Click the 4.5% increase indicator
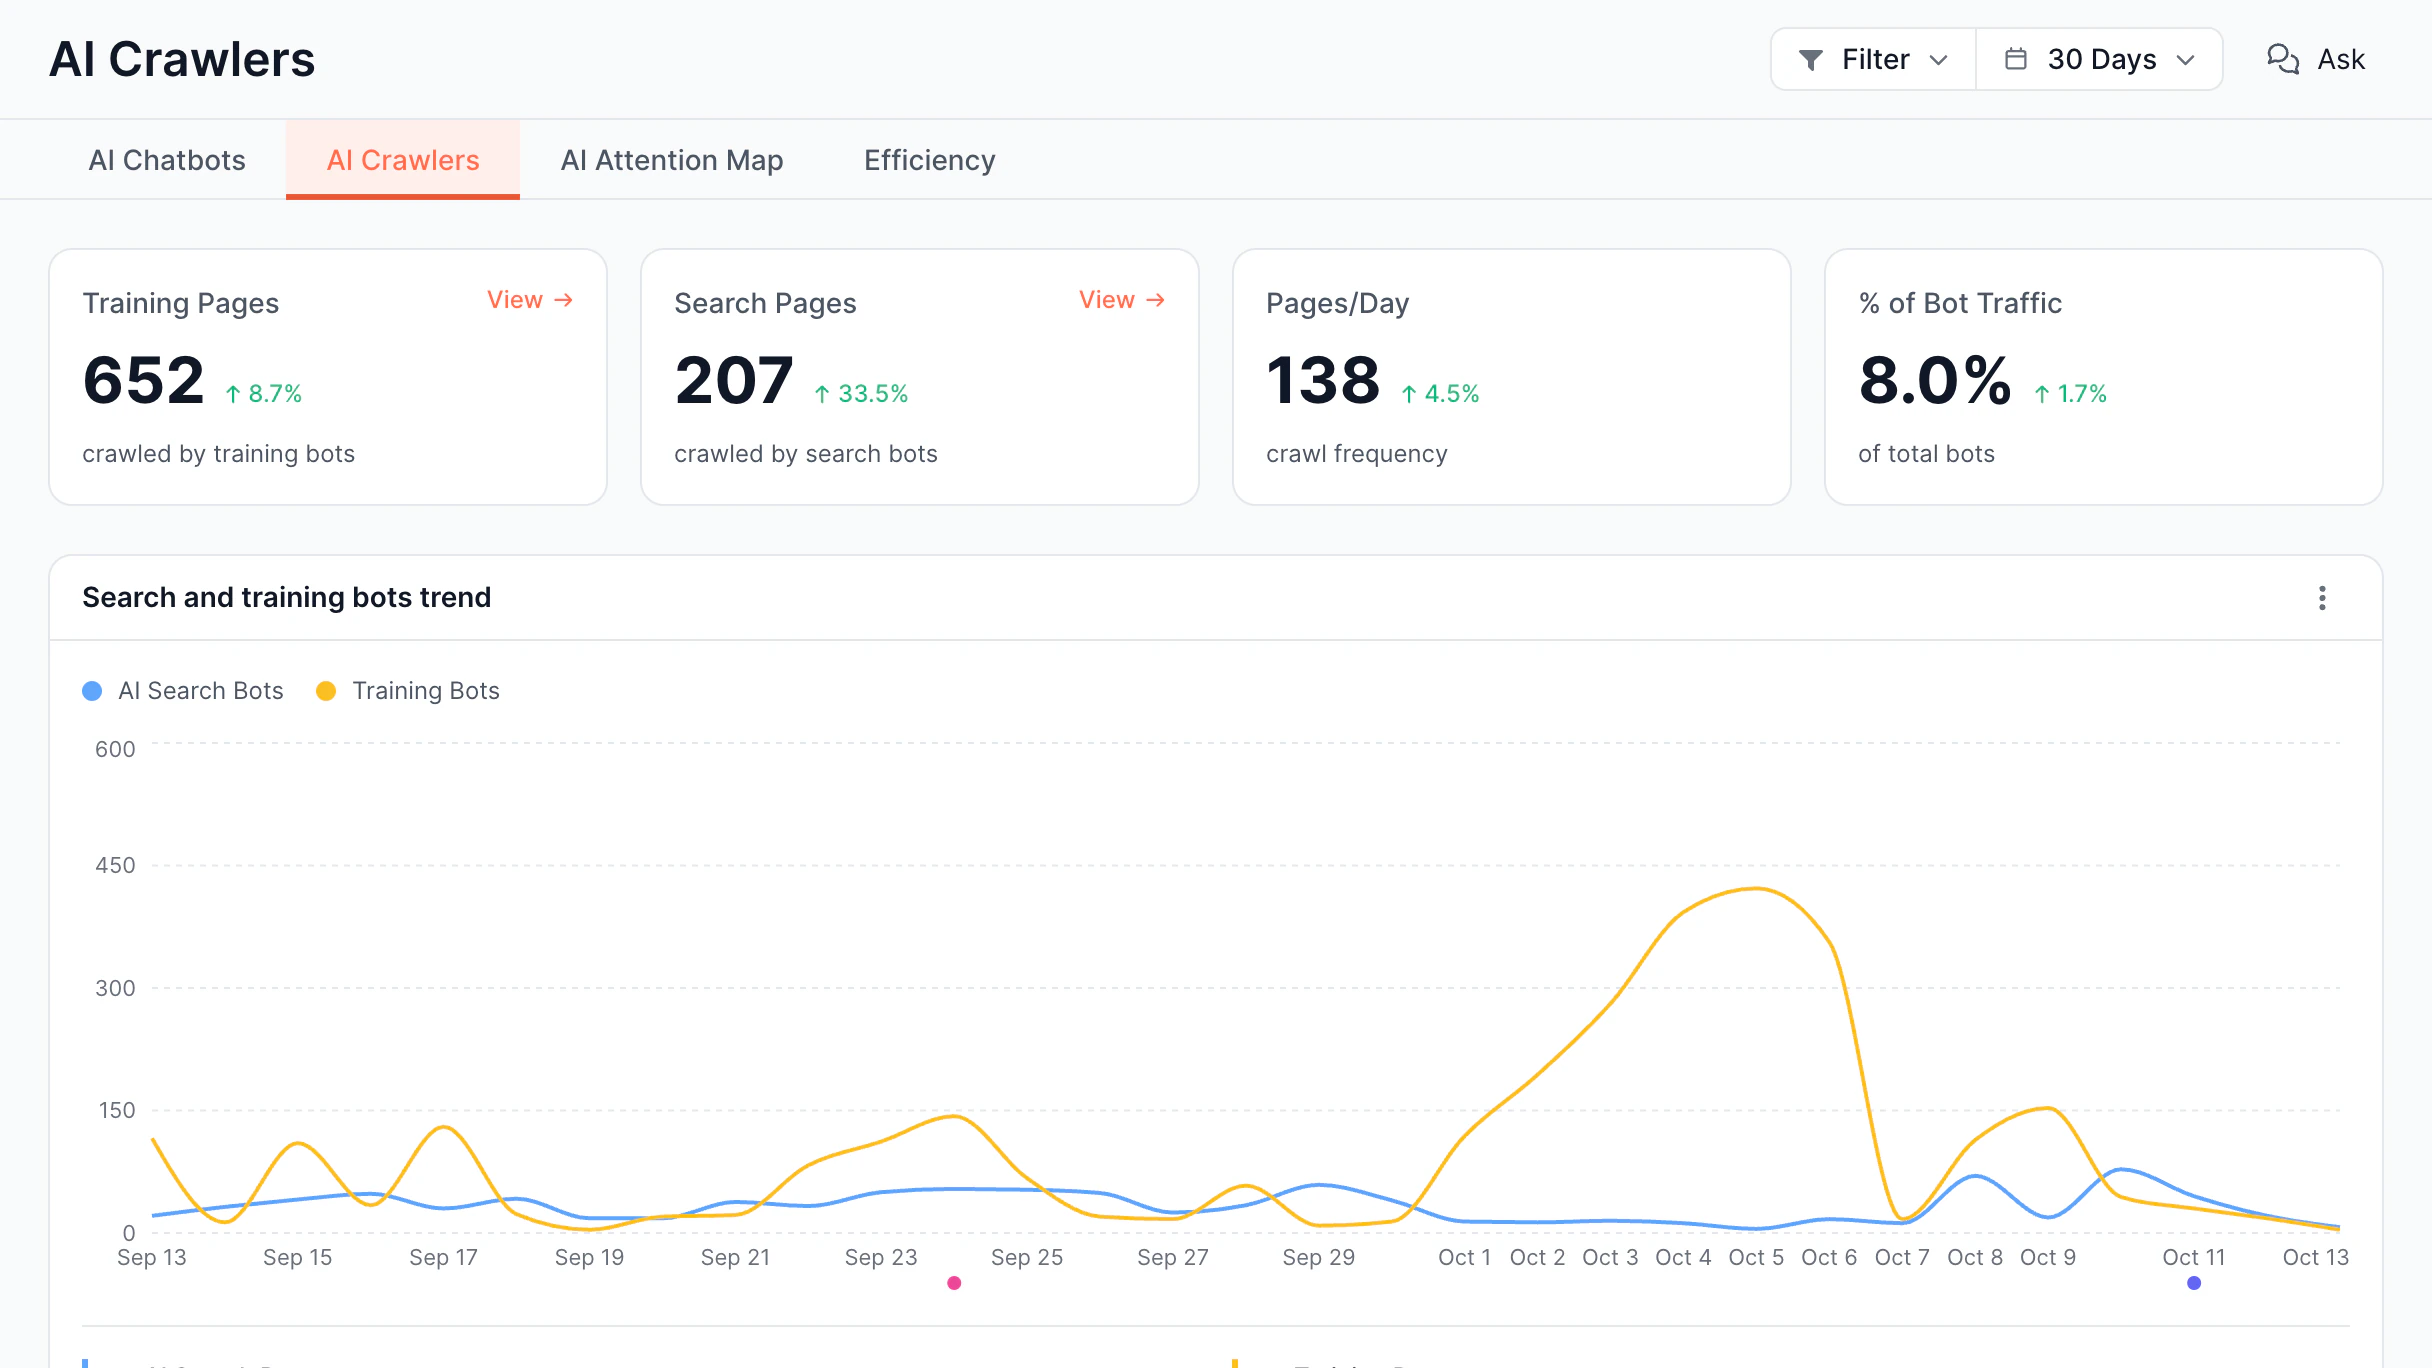2432x1368 pixels. coord(1440,394)
